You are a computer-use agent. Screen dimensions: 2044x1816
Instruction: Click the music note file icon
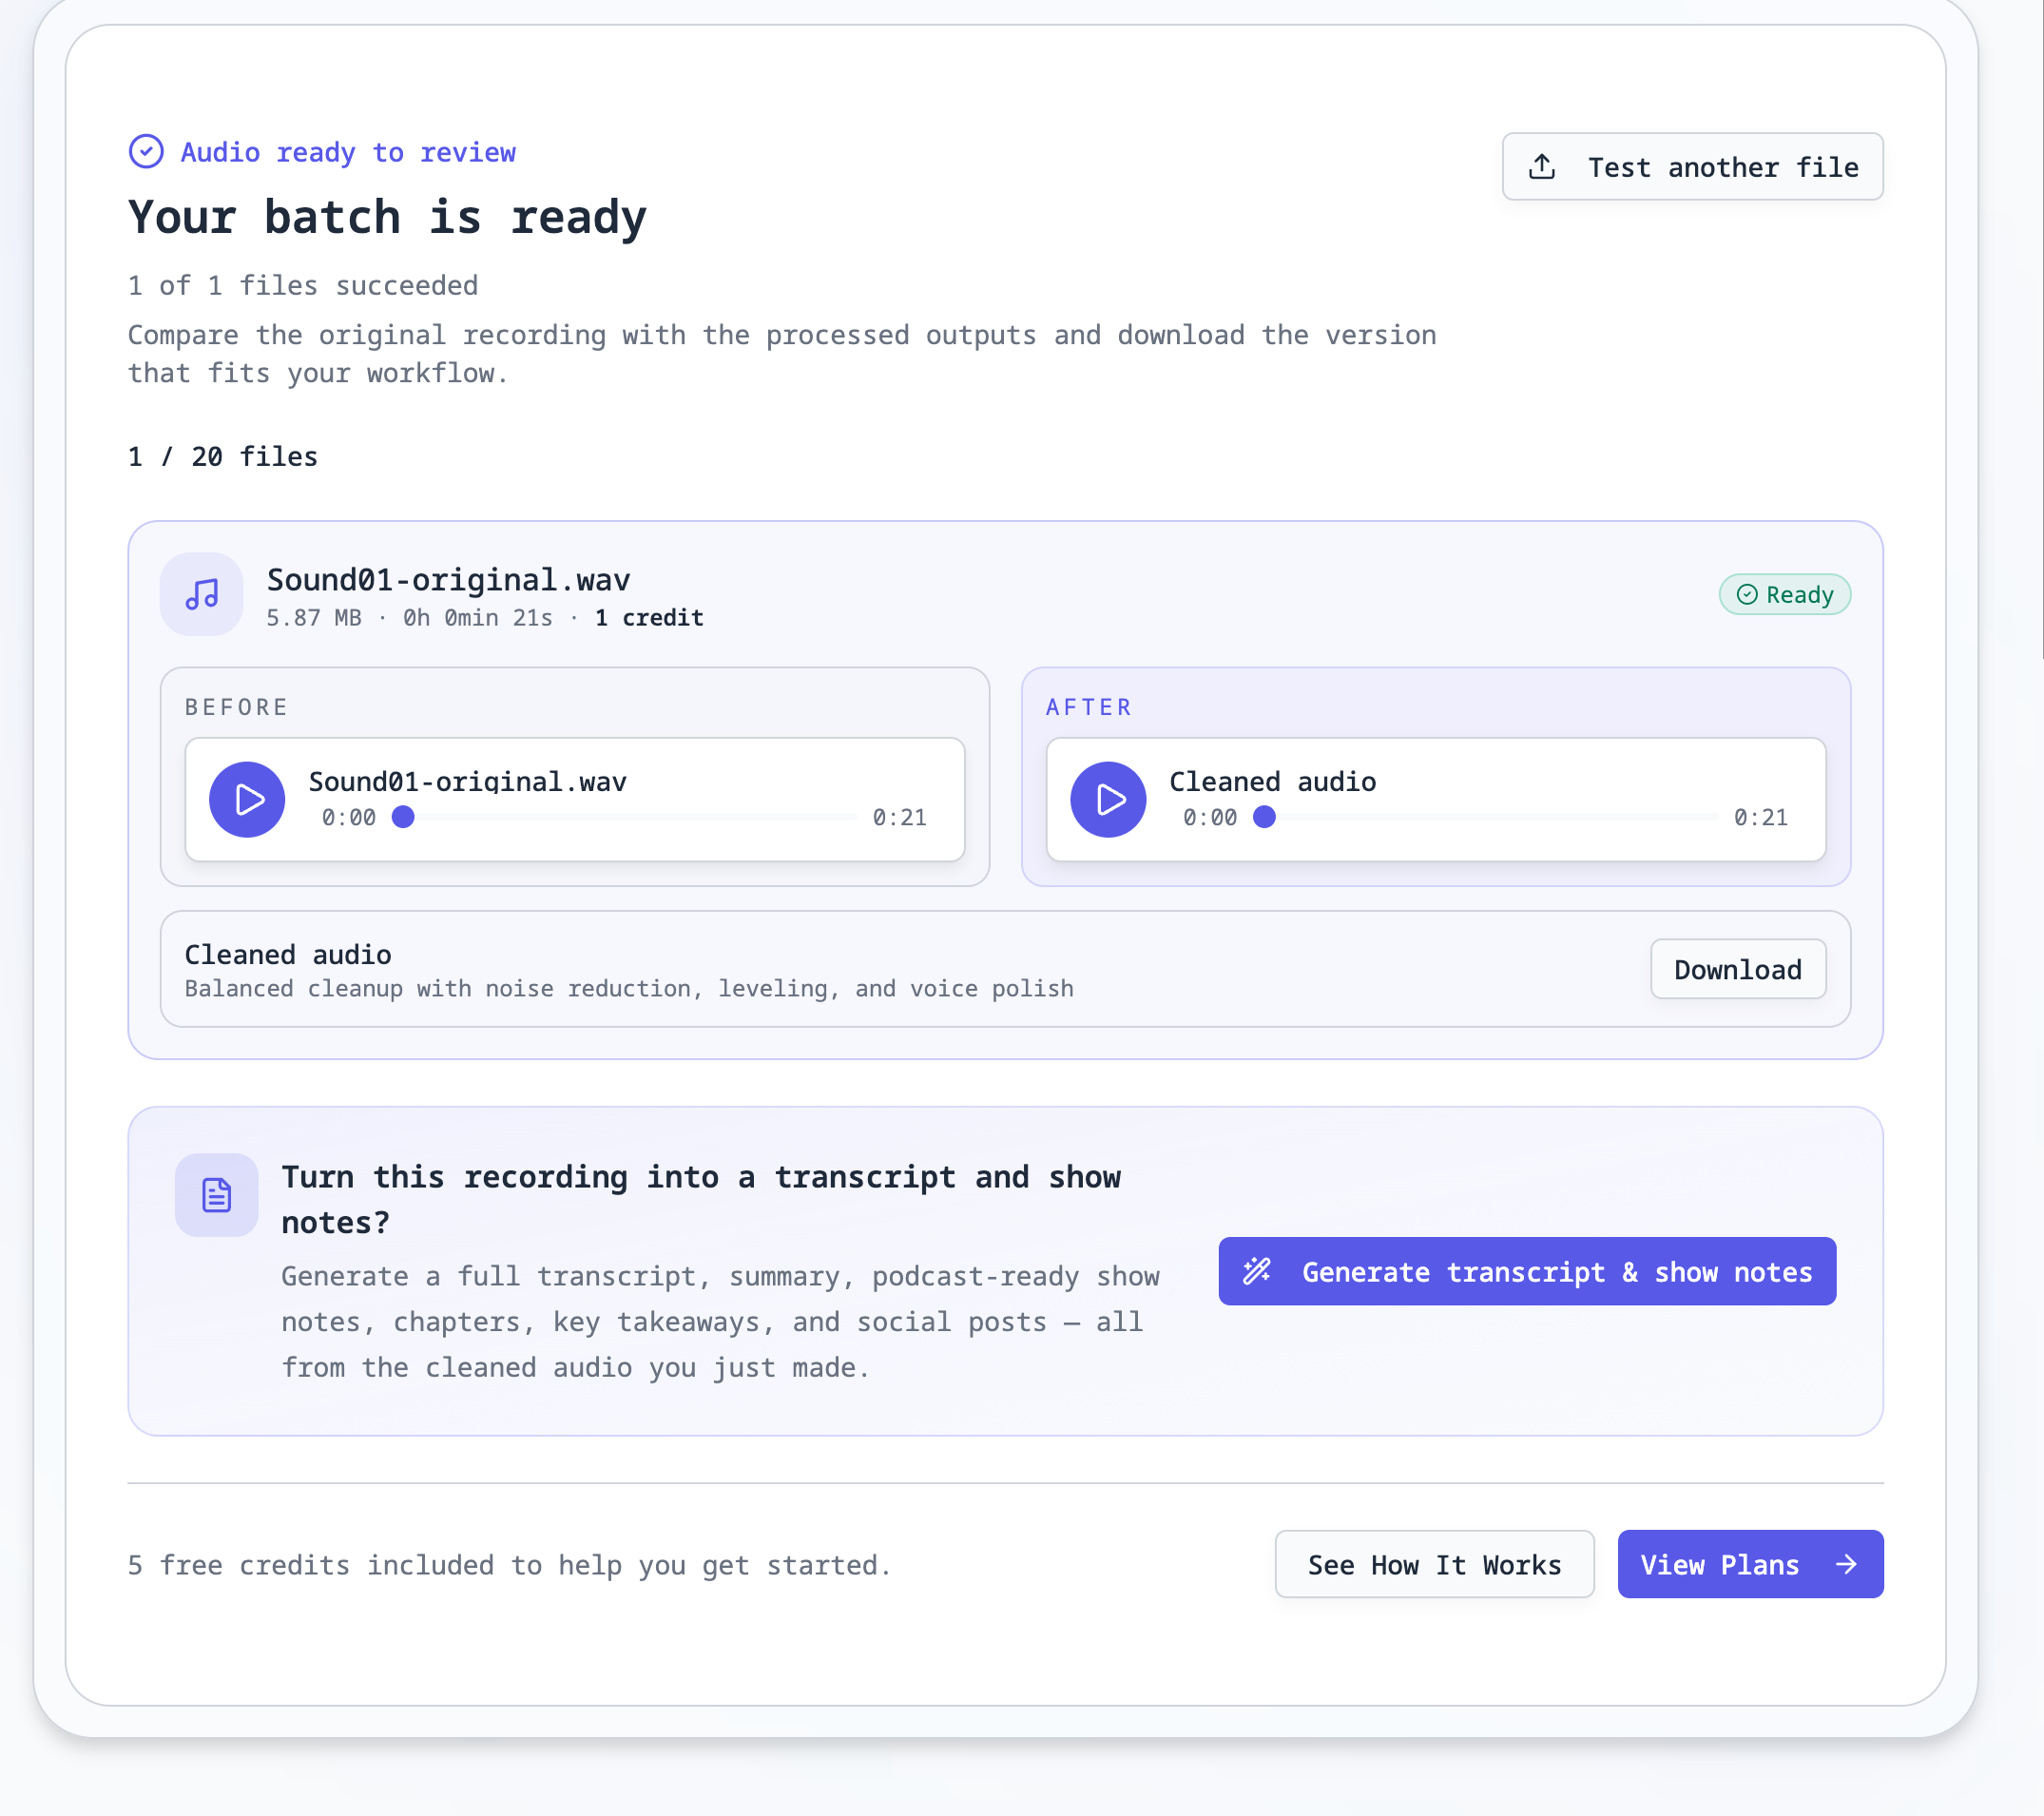(202, 594)
